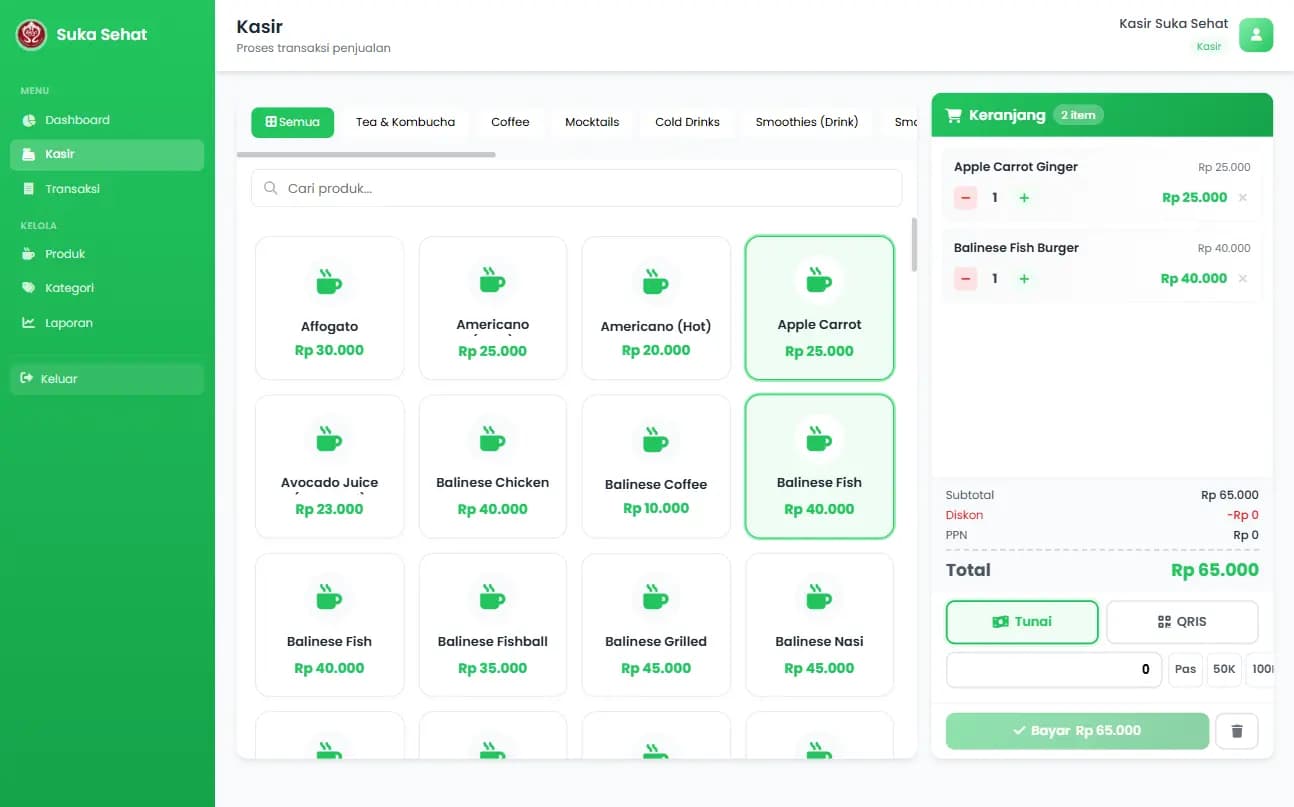Filter products by Tea & Kombucha
The height and width of the screenshot is (807, 1294).
[405, 122]
